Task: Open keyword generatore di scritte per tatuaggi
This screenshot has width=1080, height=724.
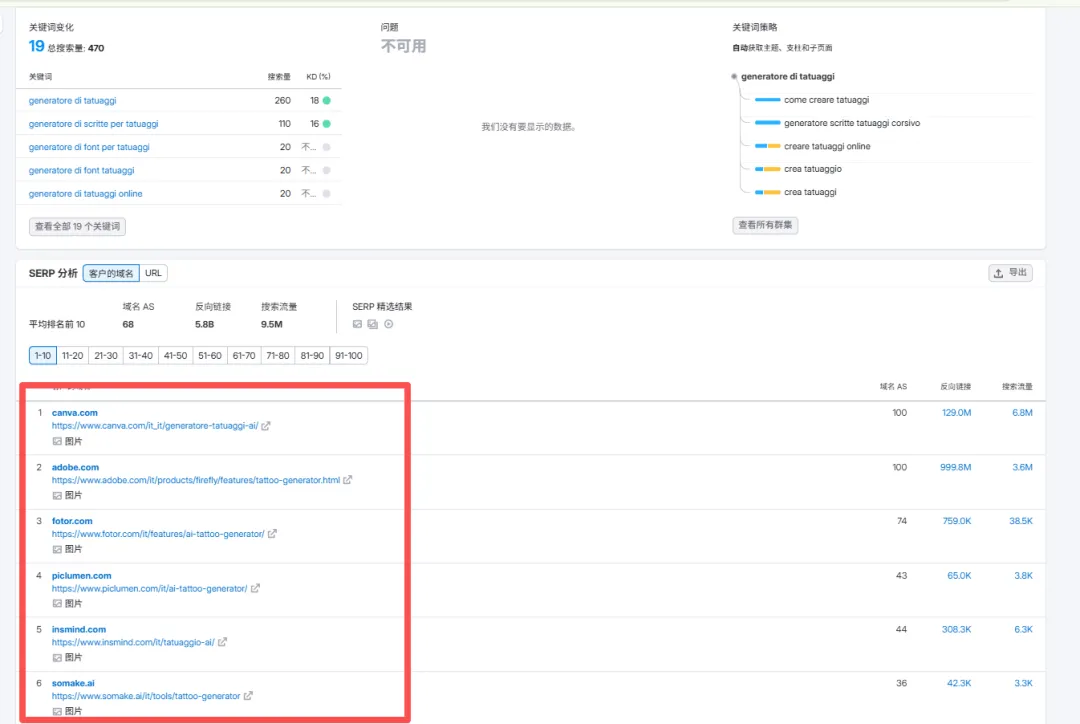Action: [93, 124]
